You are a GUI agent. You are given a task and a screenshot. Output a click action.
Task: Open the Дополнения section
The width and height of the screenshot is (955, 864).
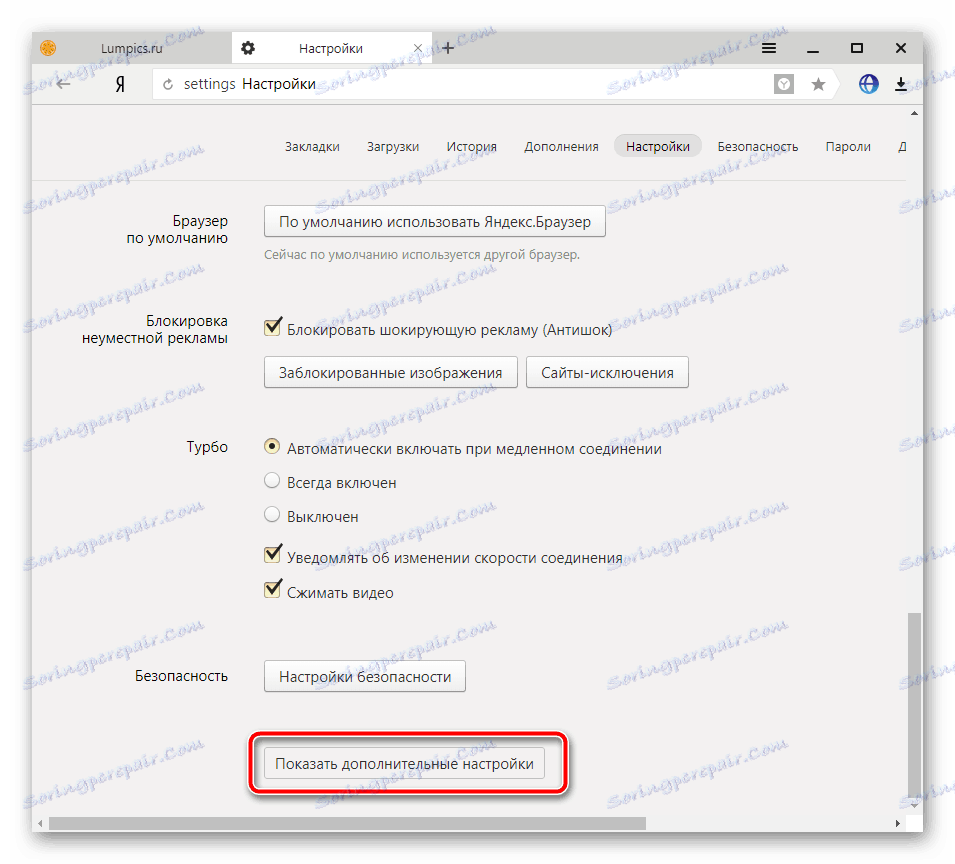click(561, 147)
